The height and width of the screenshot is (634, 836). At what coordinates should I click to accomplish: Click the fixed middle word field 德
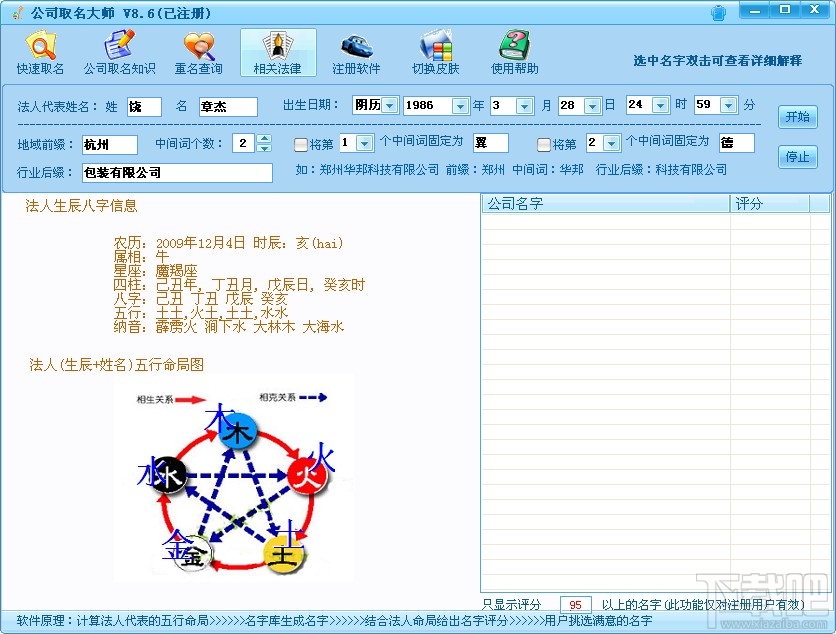pos(736,142)
